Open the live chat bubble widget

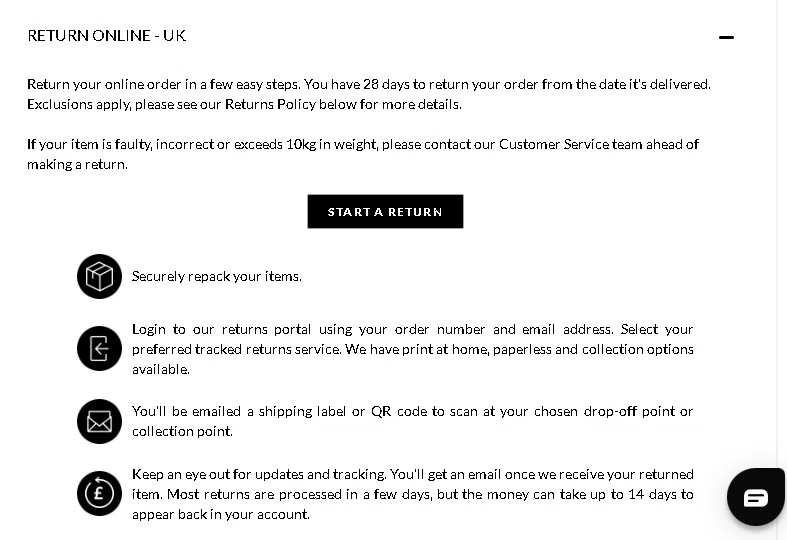point(755,497)
